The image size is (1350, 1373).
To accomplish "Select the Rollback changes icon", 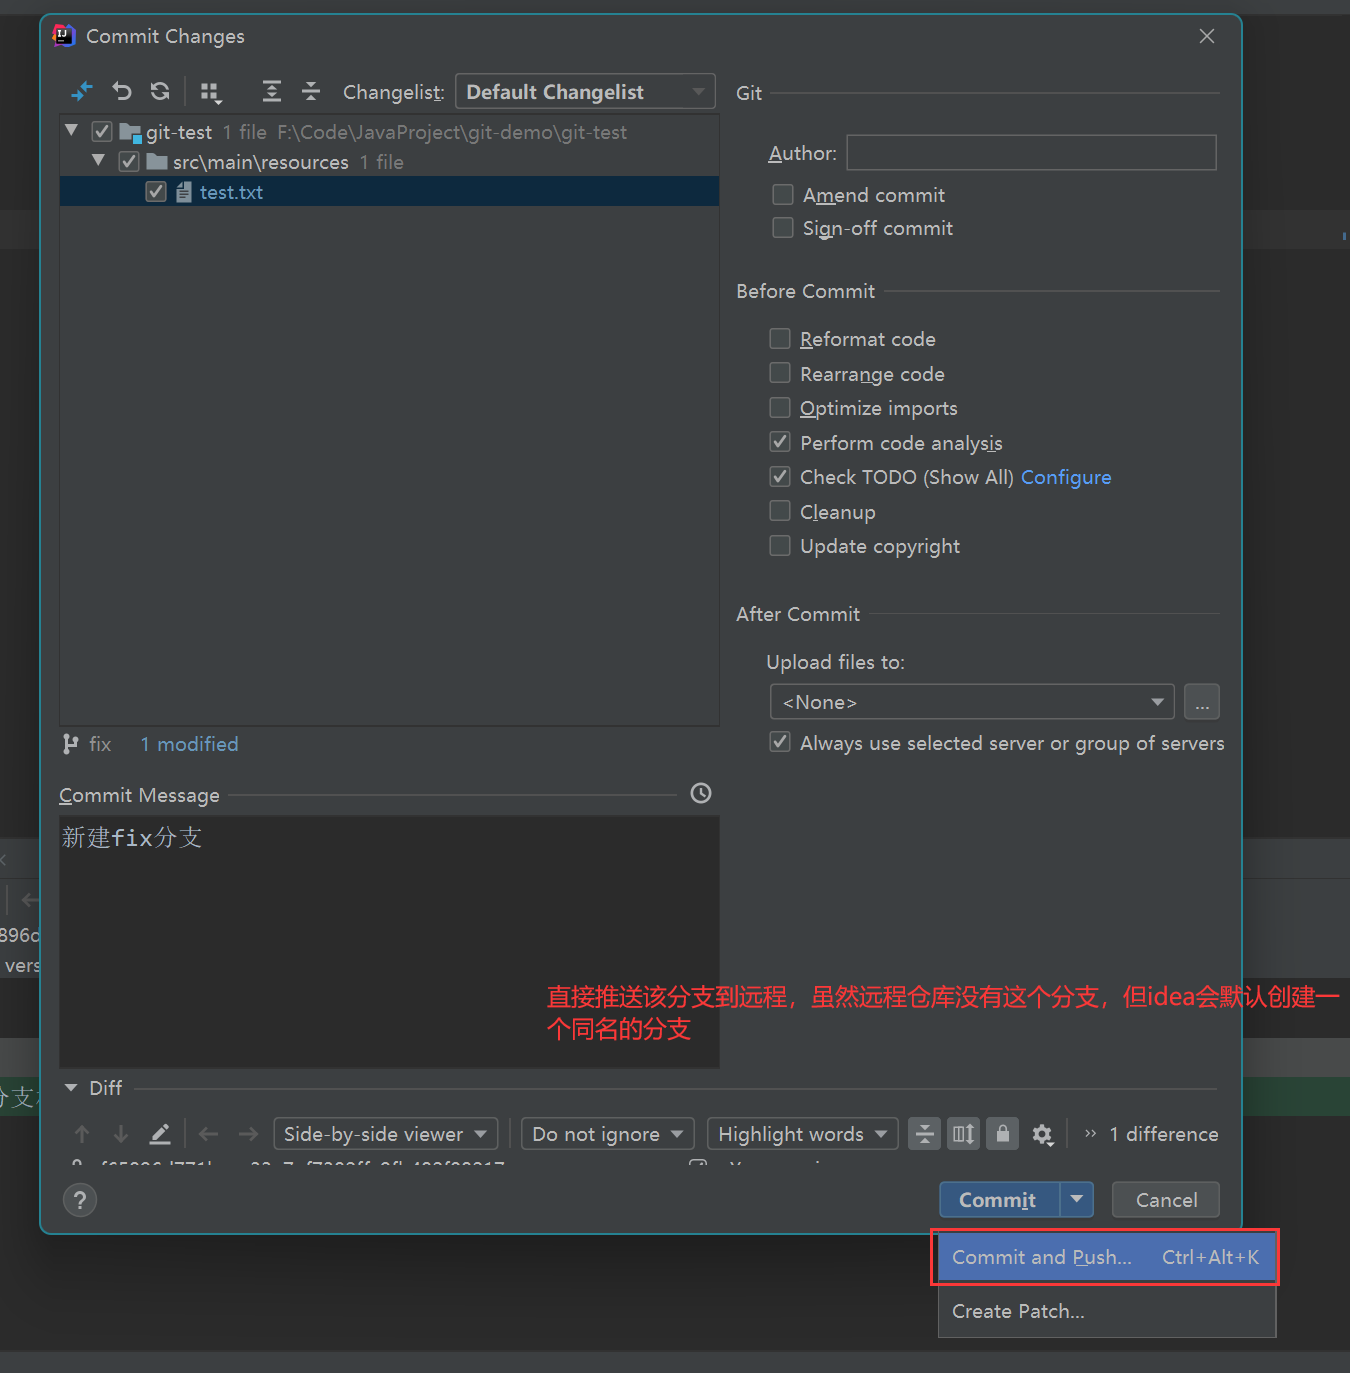I will pyautogui.click(x=121, y=91).
